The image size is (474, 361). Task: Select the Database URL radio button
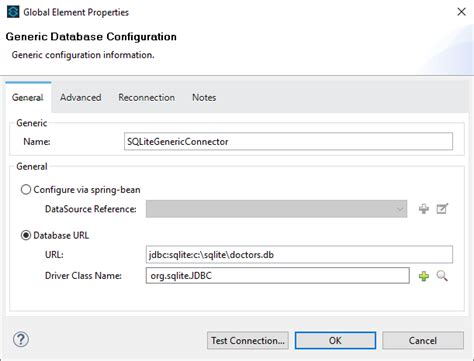pyautogui.click(x=26, y=235)
